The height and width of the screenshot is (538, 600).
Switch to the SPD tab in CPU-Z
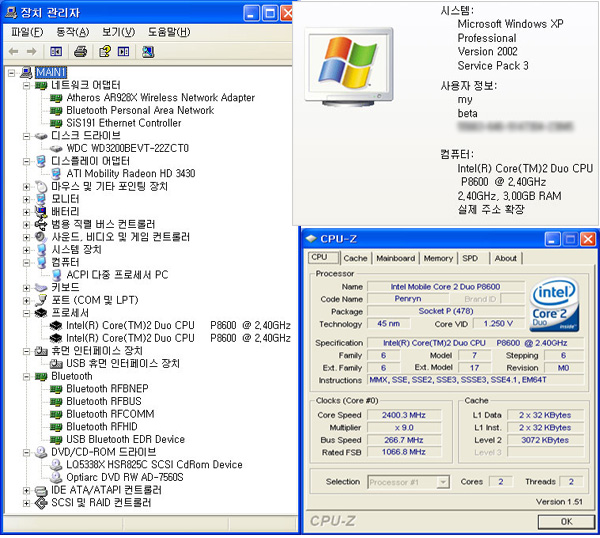(x=470, y=258)
